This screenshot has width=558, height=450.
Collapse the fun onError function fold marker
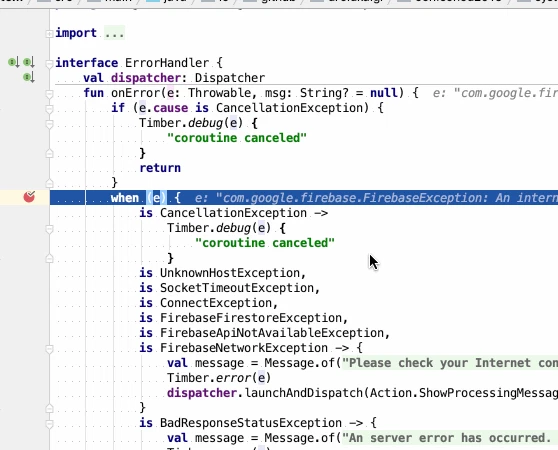[49, 94]
